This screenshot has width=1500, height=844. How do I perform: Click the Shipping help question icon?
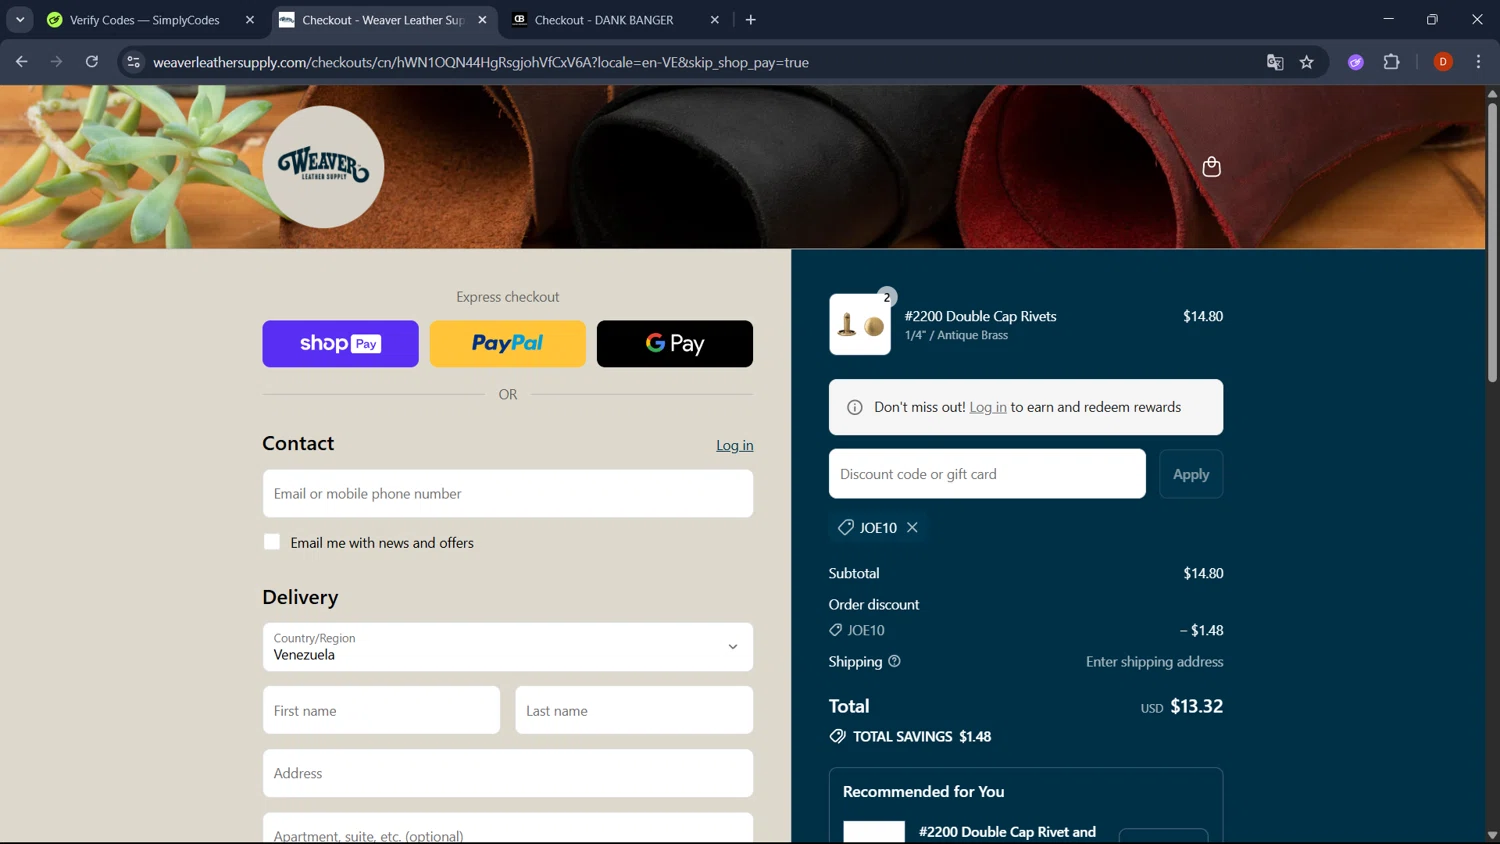point(894,661)
